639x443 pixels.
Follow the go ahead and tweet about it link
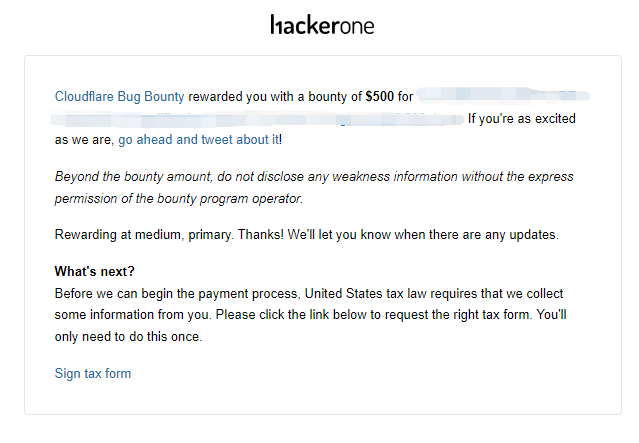[199, 140]
